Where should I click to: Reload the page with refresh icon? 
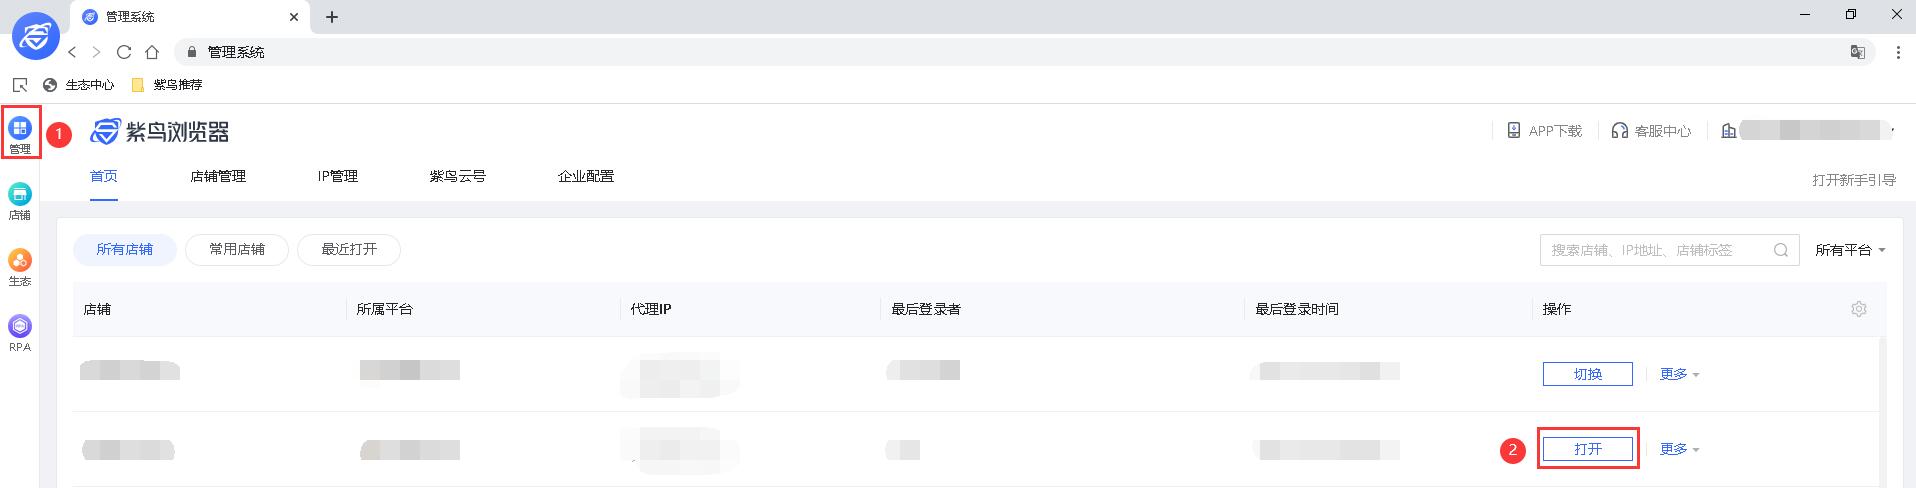click(x=124, y=52)
